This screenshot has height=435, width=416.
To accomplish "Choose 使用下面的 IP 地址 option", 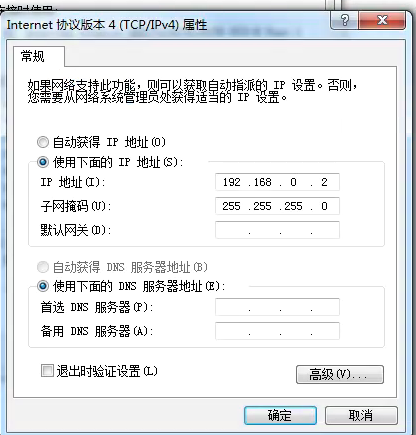I will (43, 162).
